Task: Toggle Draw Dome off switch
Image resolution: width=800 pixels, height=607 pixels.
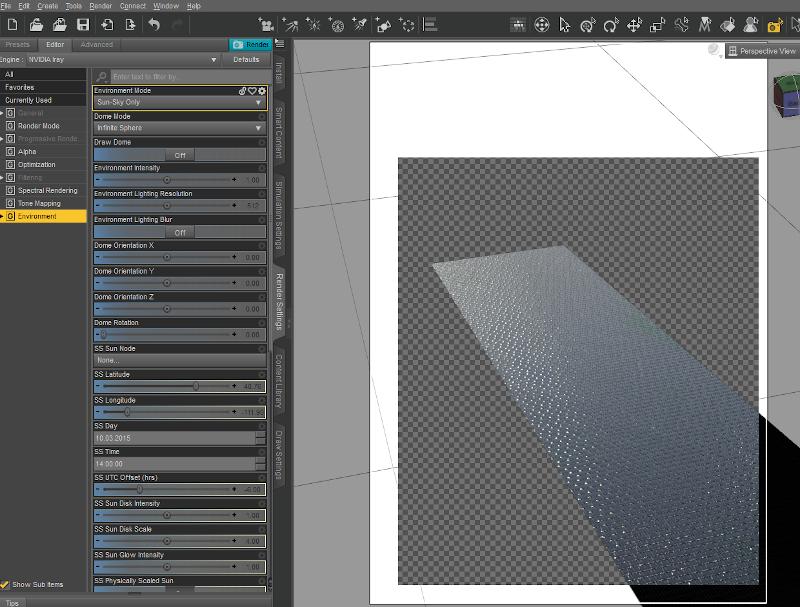Action: pyautogui.click(x=180, y=155)
